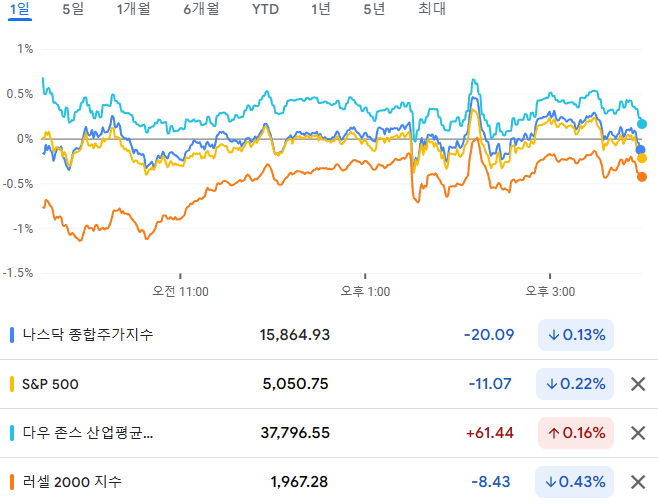Open the S&P 500 index row
This screenshot has height=504, width=658.
(329, 384)
